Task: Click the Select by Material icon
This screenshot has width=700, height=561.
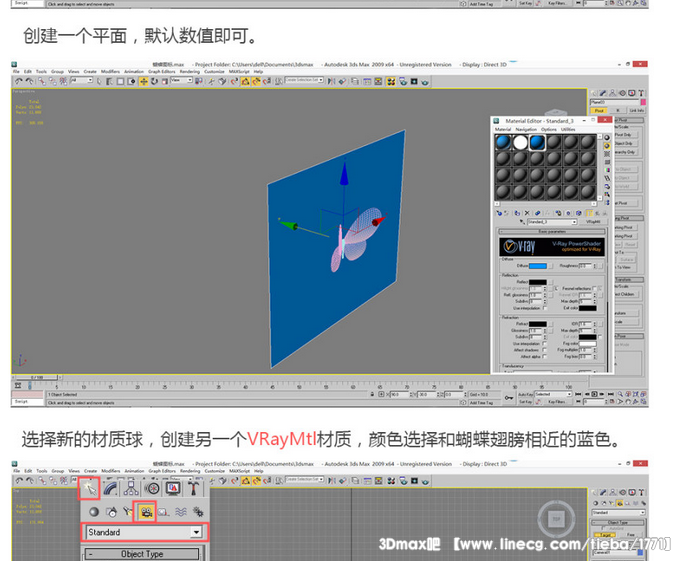Action: (607, 194)
